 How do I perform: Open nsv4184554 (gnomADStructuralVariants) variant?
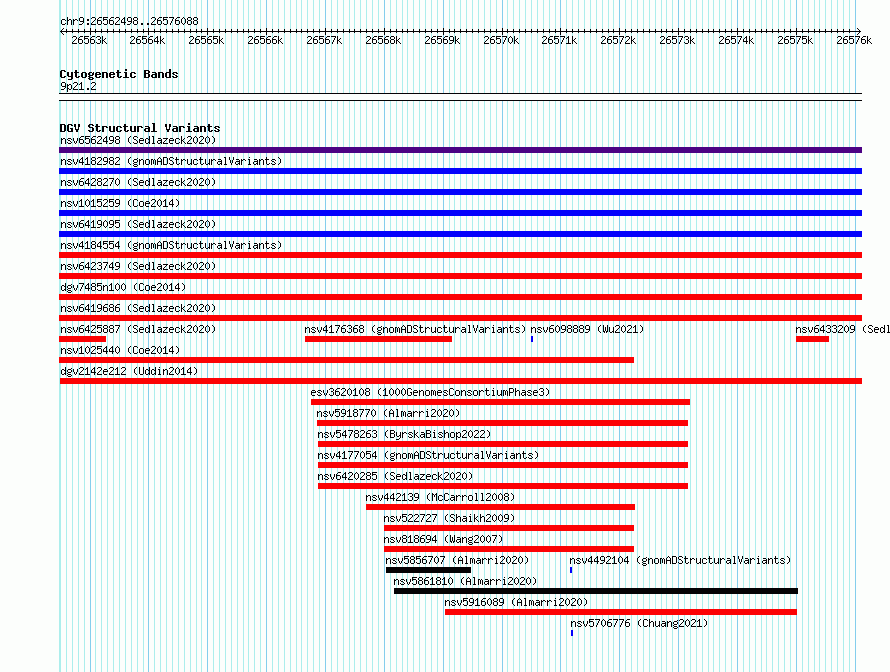pos(171,245)
